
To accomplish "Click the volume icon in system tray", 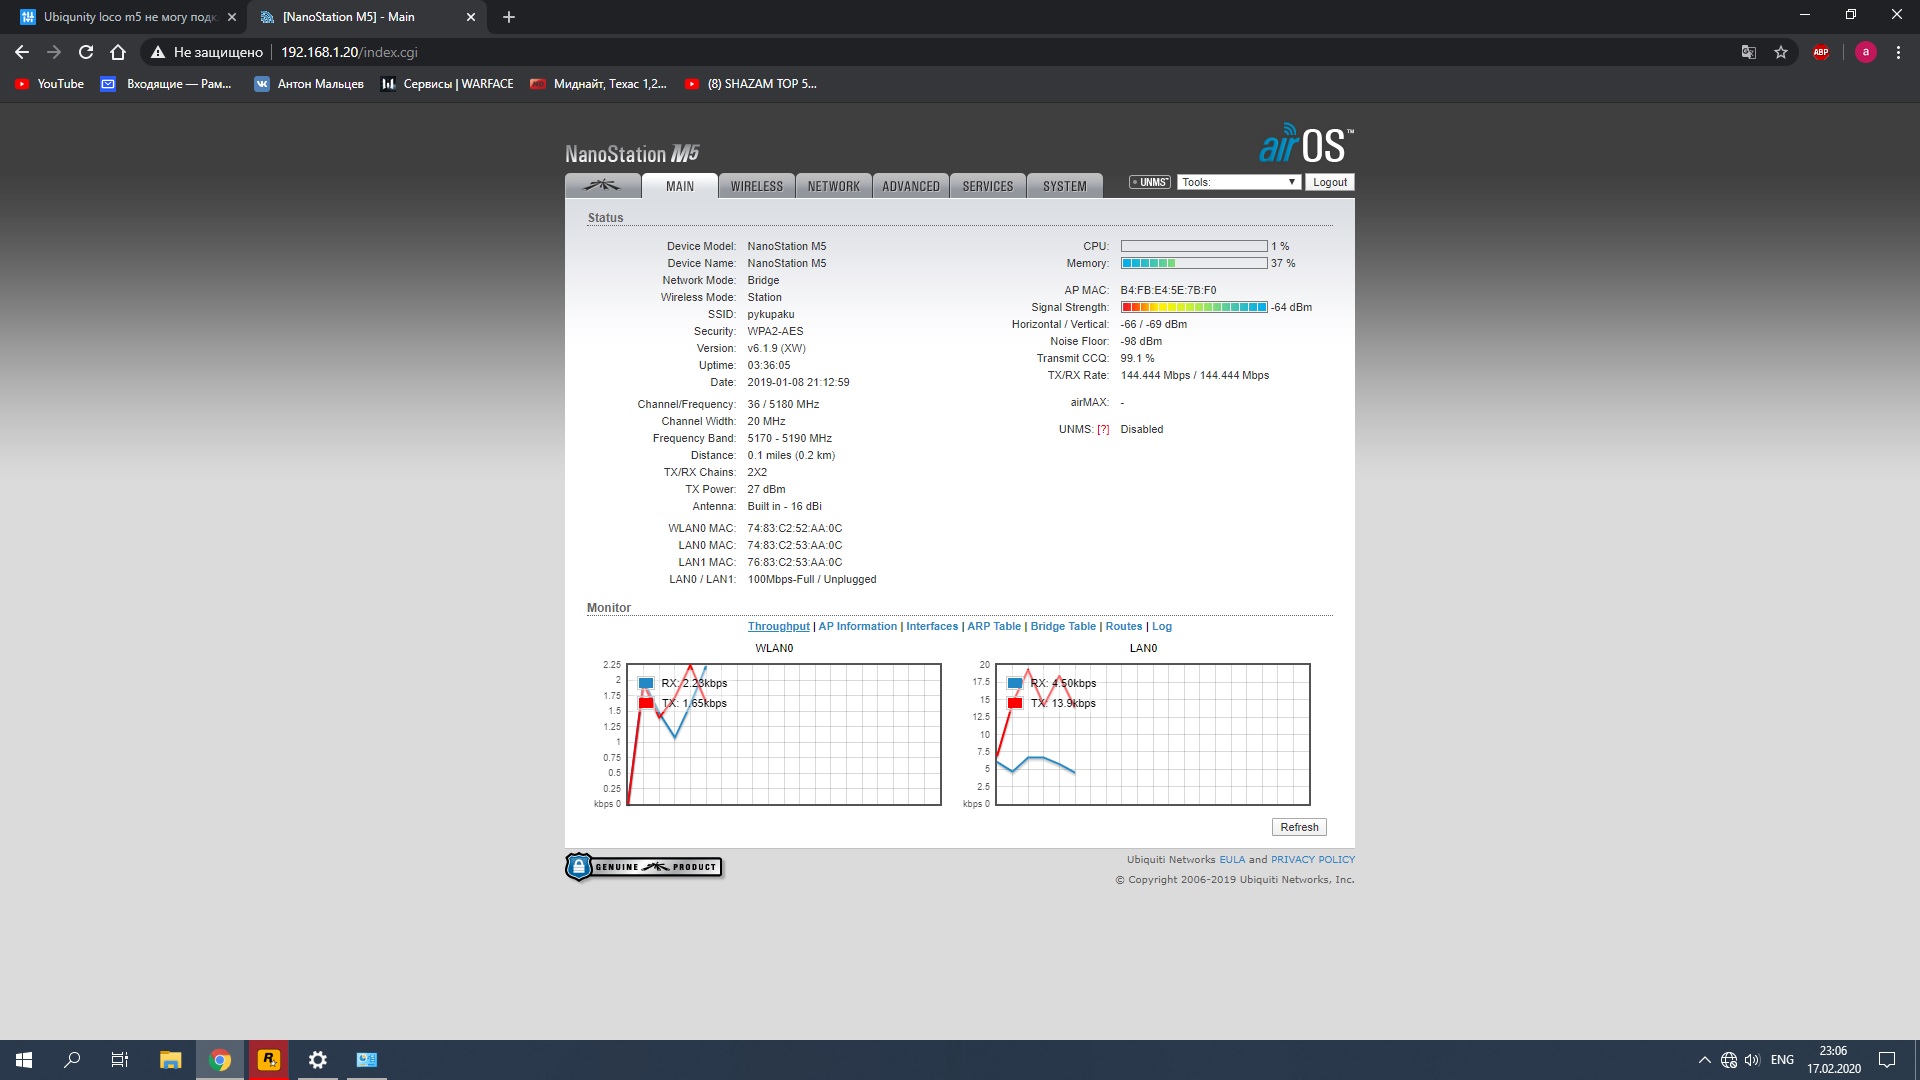I will [x=1752, y=1060].
